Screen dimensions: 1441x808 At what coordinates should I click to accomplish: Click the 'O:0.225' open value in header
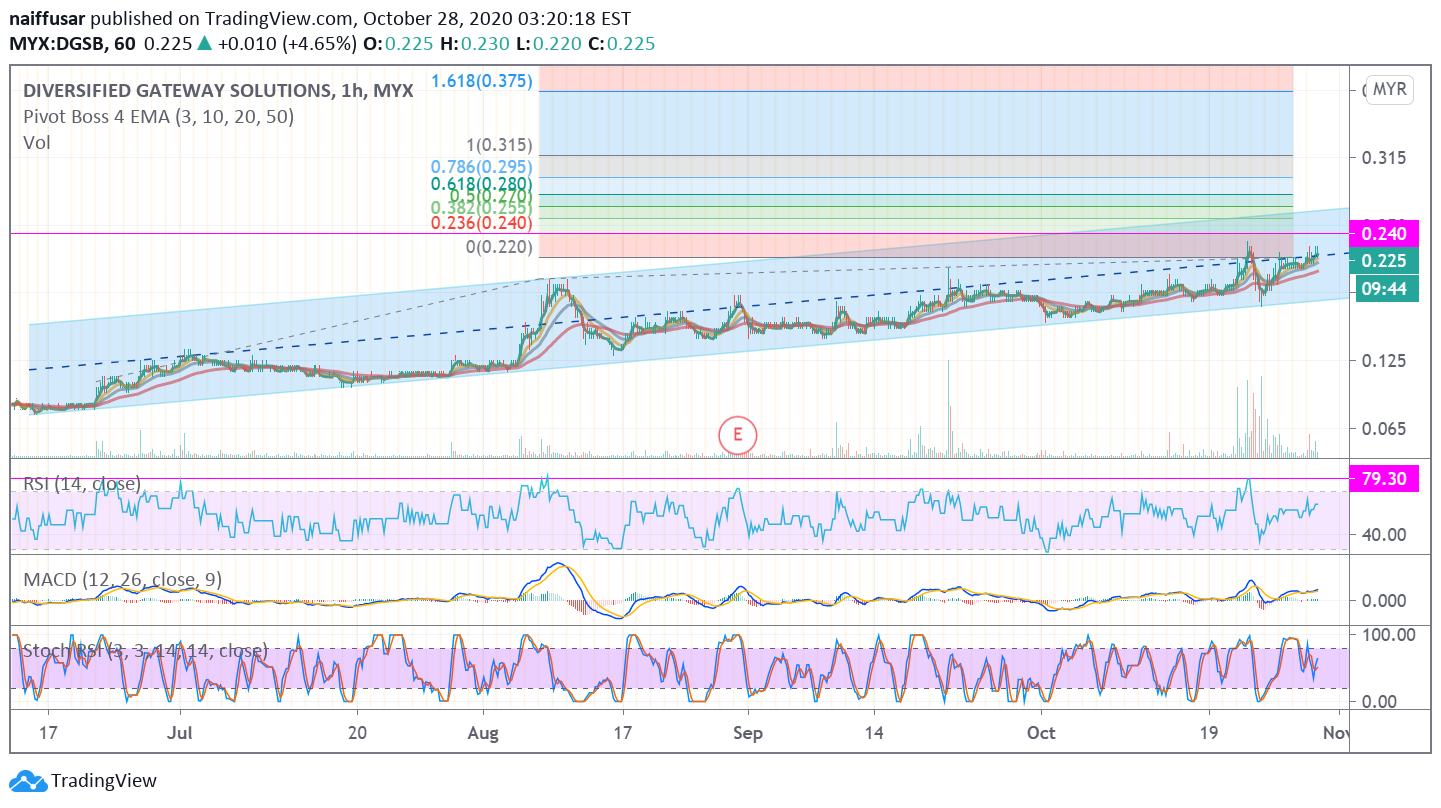397,44
